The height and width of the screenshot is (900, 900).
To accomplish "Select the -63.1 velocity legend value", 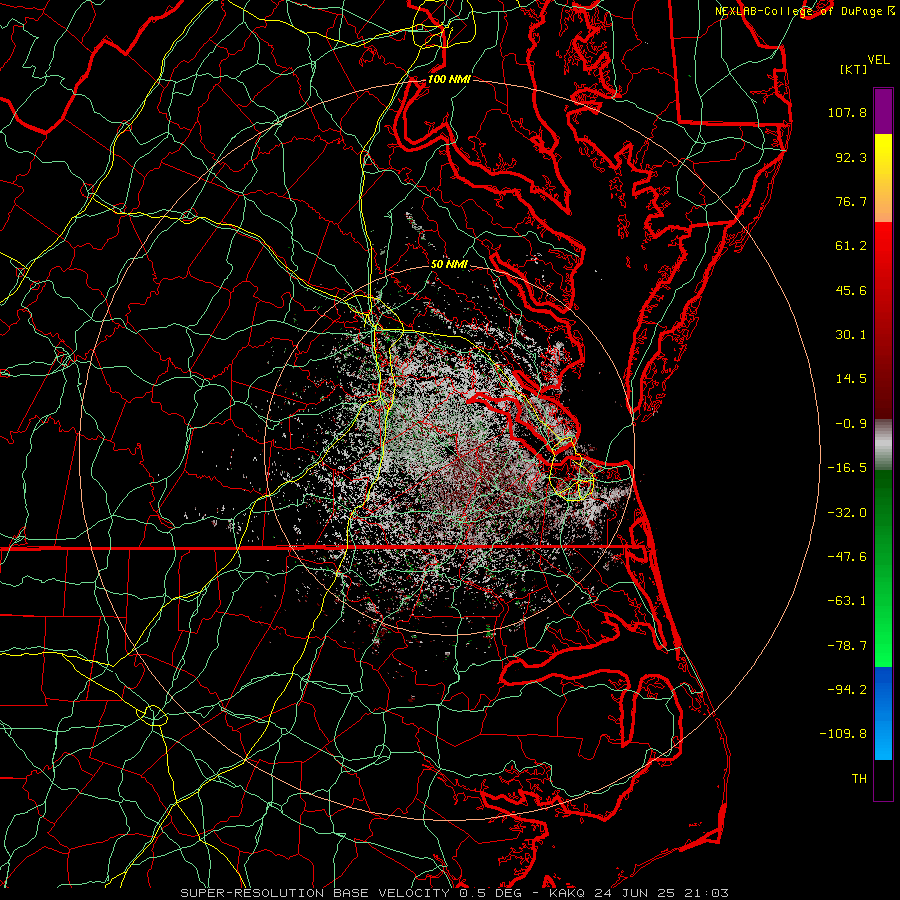I will (x=847, y=601).
